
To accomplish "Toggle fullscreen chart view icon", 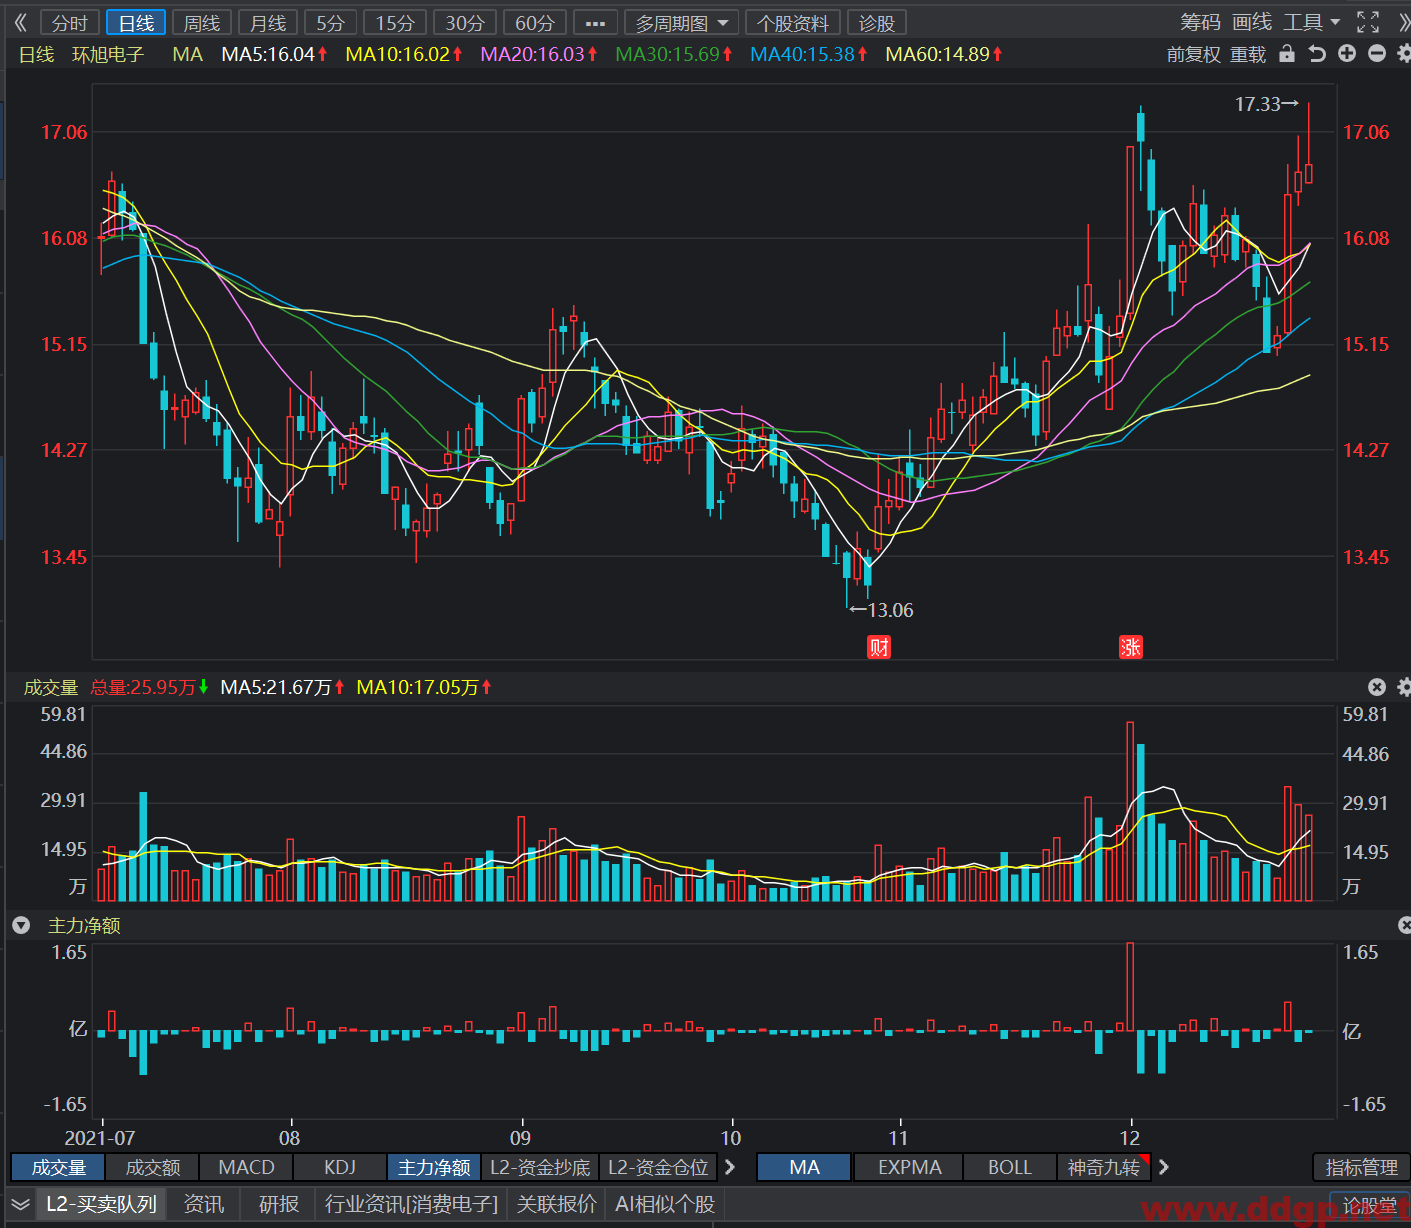I will point(1368,22).
